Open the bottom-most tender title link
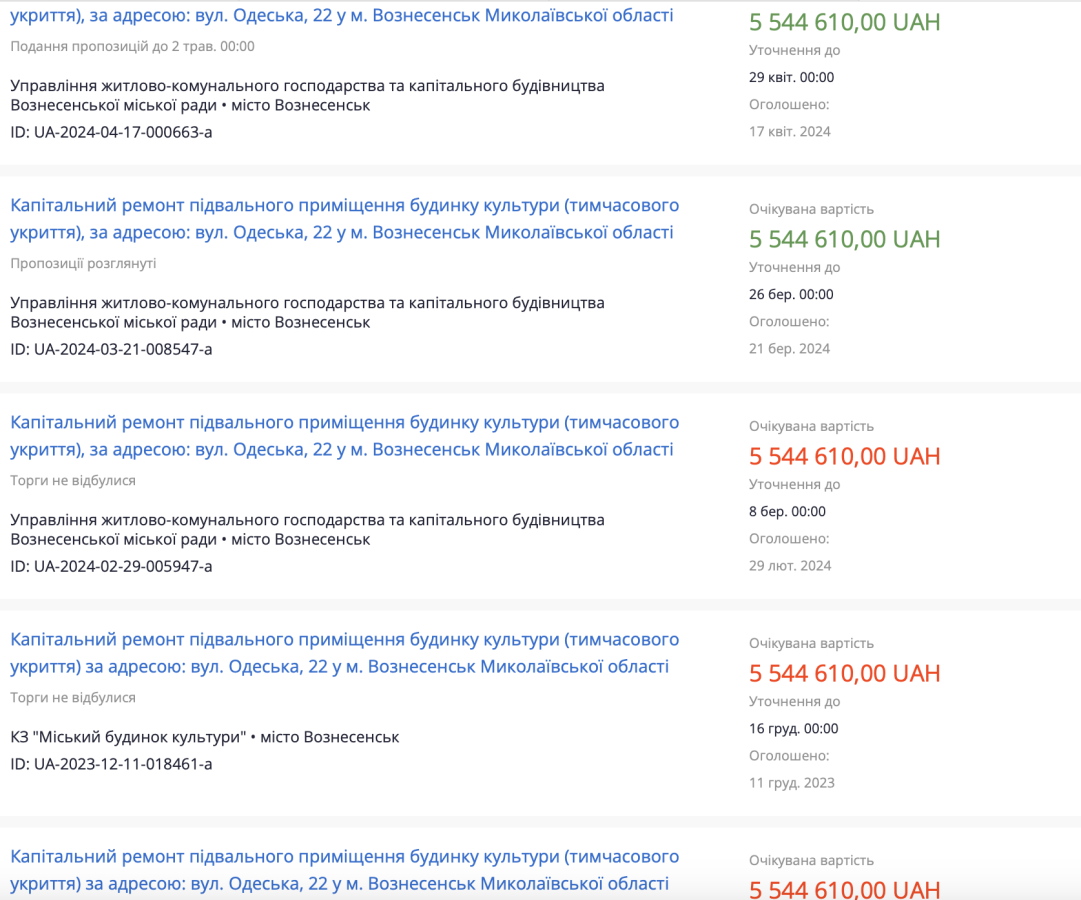The width and height of the screenshot is (1081, 900). coord(344,870)
